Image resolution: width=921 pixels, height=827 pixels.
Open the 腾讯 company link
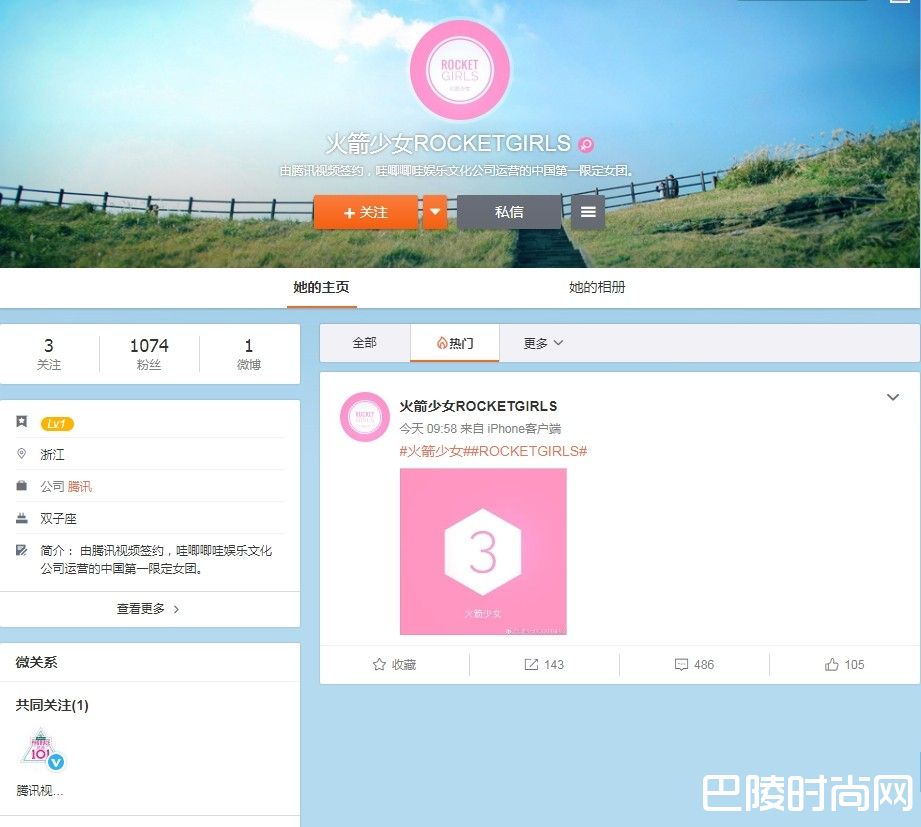click(x=80, y=486)
